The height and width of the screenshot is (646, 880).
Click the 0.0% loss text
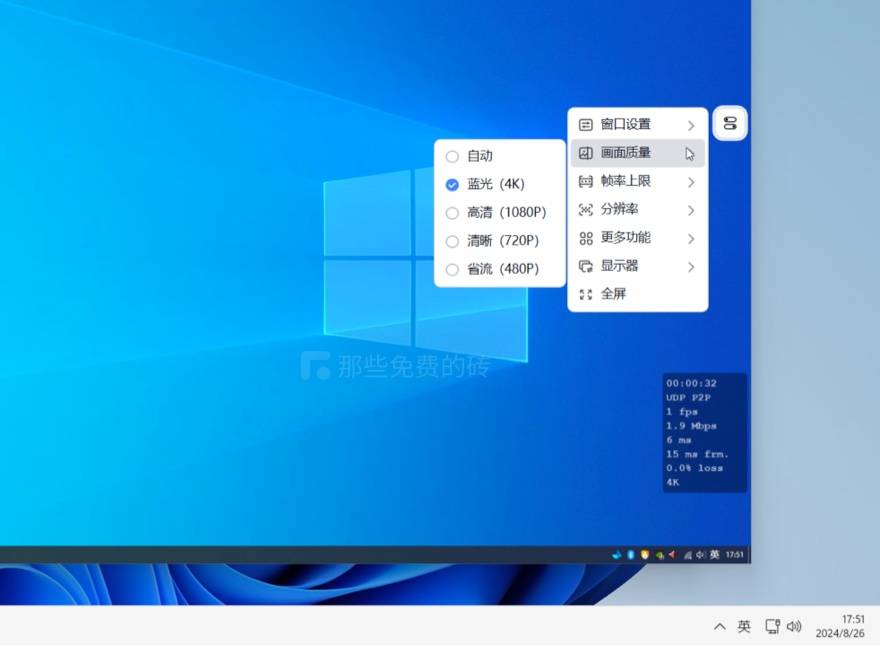(x=694, y=468)
